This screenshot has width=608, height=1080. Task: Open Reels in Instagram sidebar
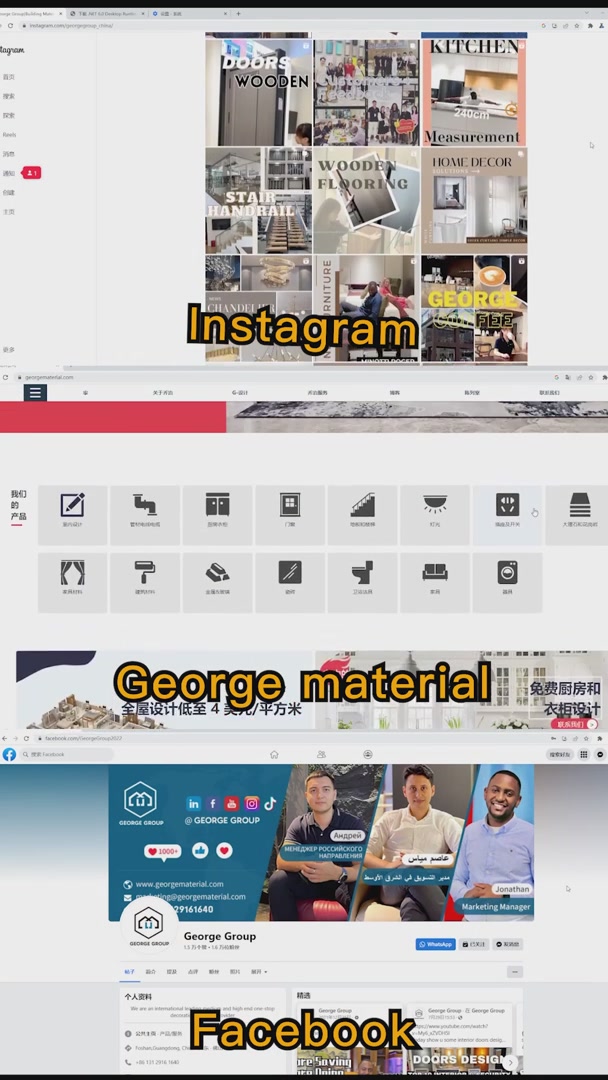pos(9,135)
